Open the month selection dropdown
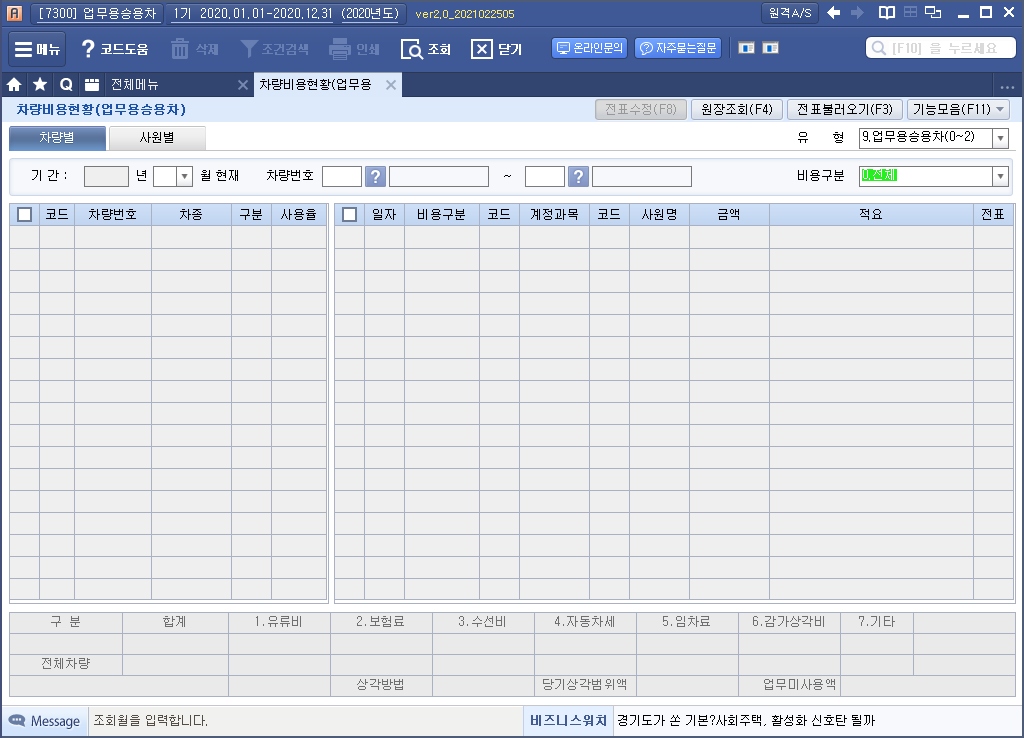This screenshot has height=738, width=1024. click(184, 176)
